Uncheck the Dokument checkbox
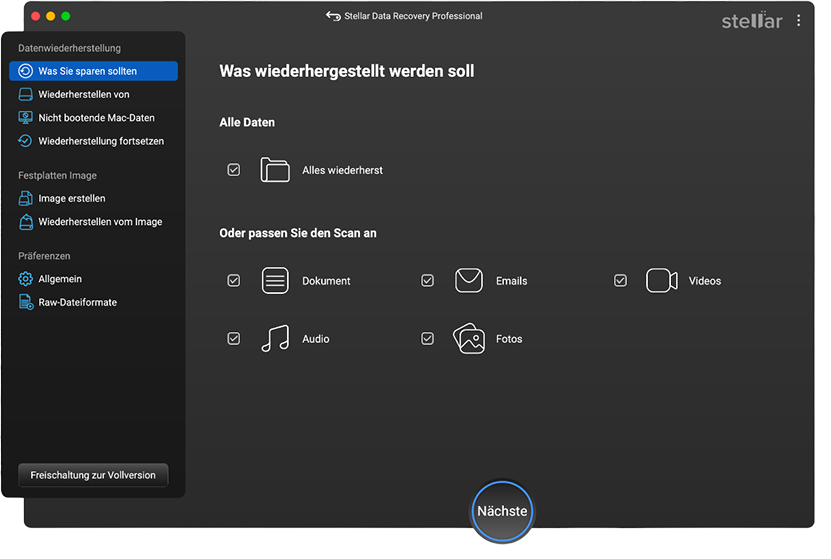Image resolution: width=831 pixels, height=559 pixels. click(x=234, y=281)
